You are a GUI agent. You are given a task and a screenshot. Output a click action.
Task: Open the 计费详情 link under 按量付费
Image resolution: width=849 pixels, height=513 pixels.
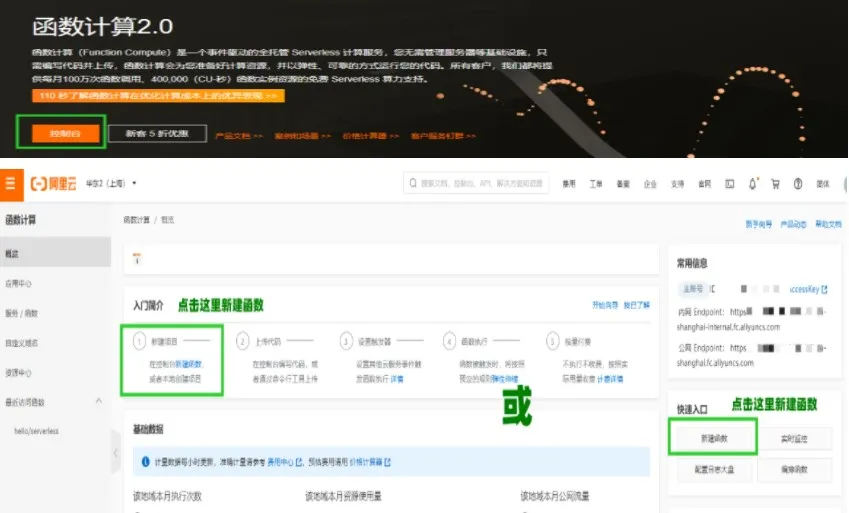[x=610, y=379]
